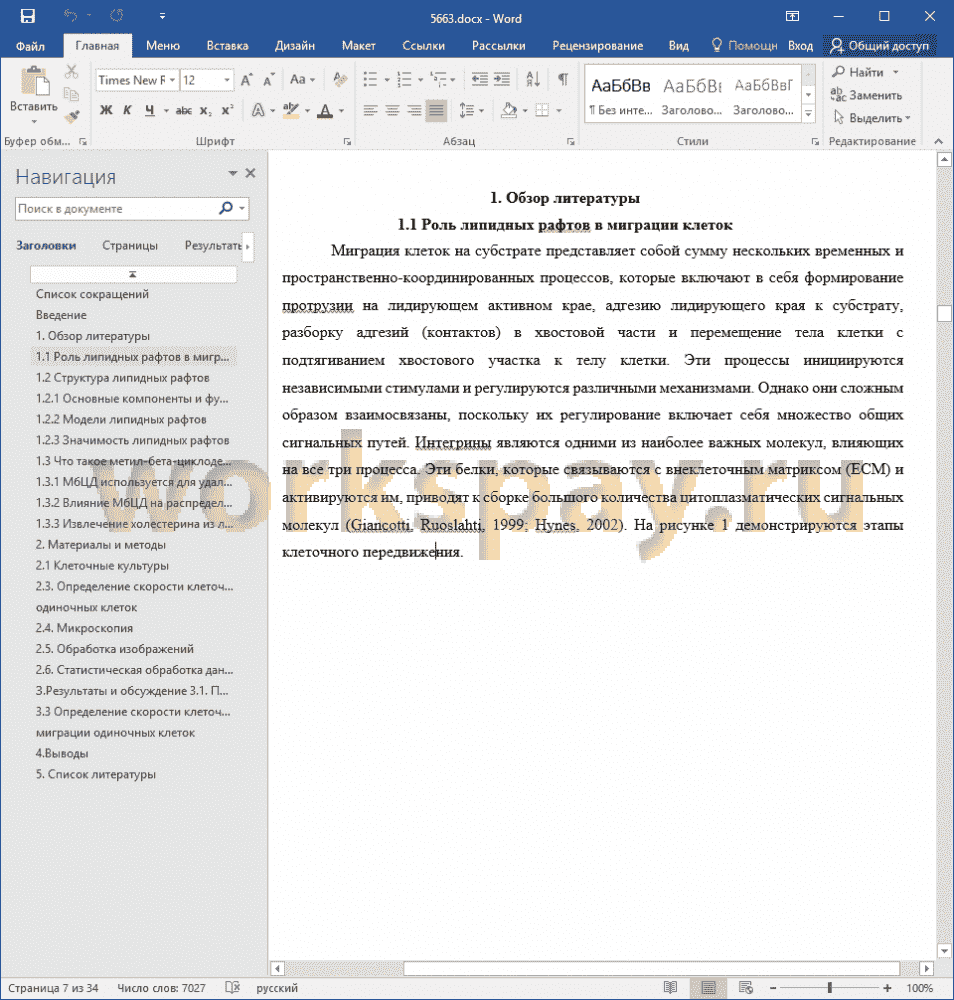Click the search magnifier in the Navigation pane
This screenshot has width=954, height=1000.
226,208
